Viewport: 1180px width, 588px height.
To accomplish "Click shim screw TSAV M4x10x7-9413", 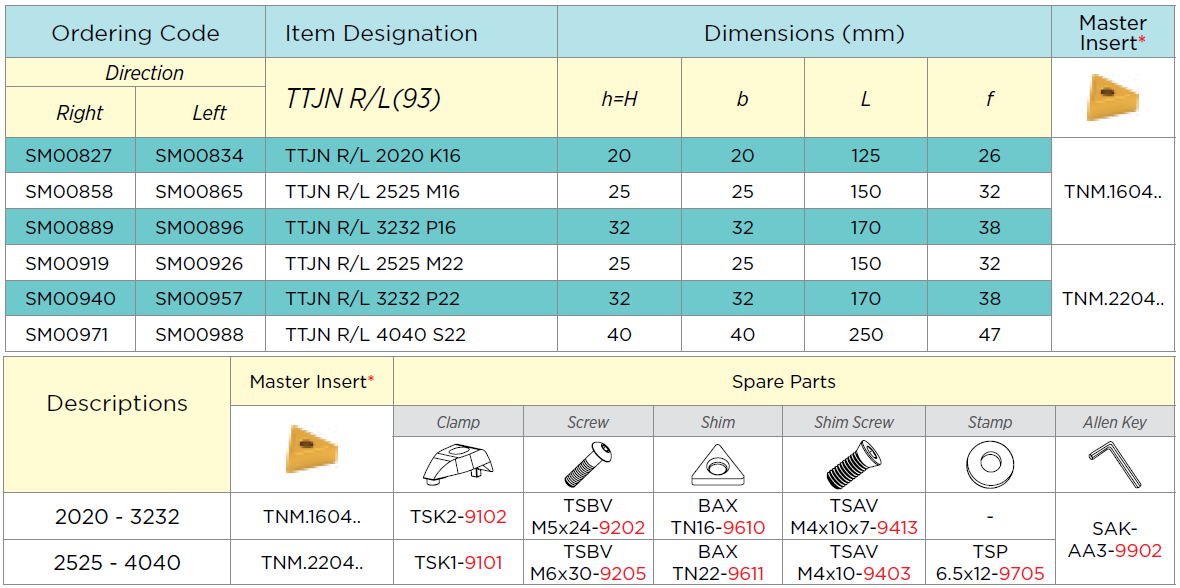I will coord(854,517).
